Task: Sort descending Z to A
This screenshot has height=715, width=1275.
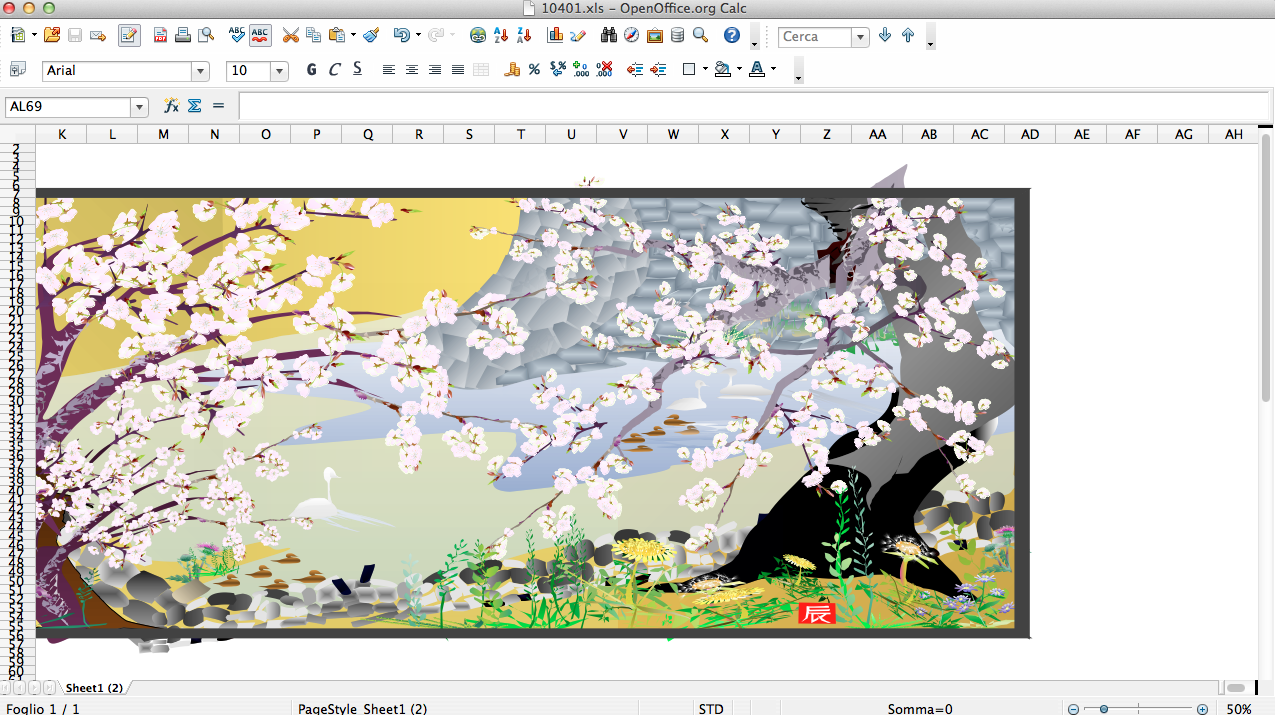Action: tap(523, 36)
